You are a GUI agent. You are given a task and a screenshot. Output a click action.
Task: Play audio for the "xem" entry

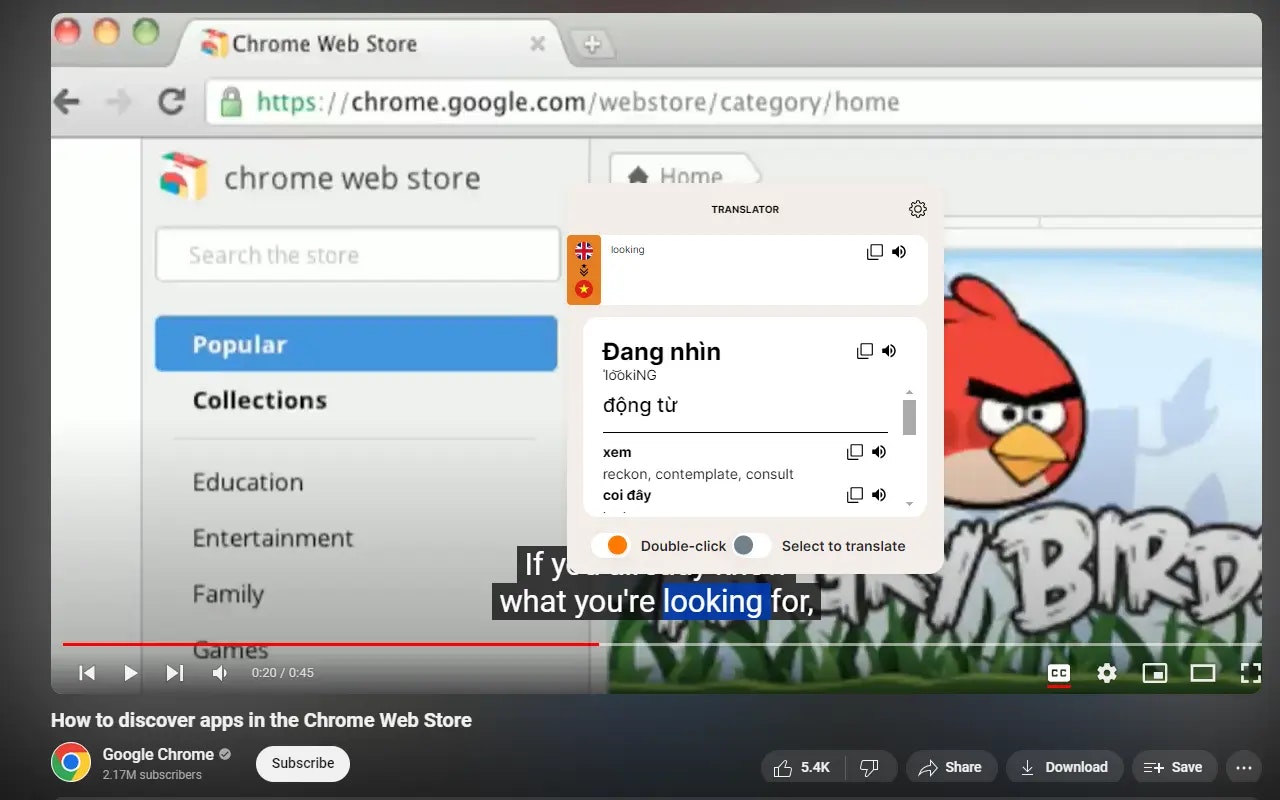click(x=879, y=452)
